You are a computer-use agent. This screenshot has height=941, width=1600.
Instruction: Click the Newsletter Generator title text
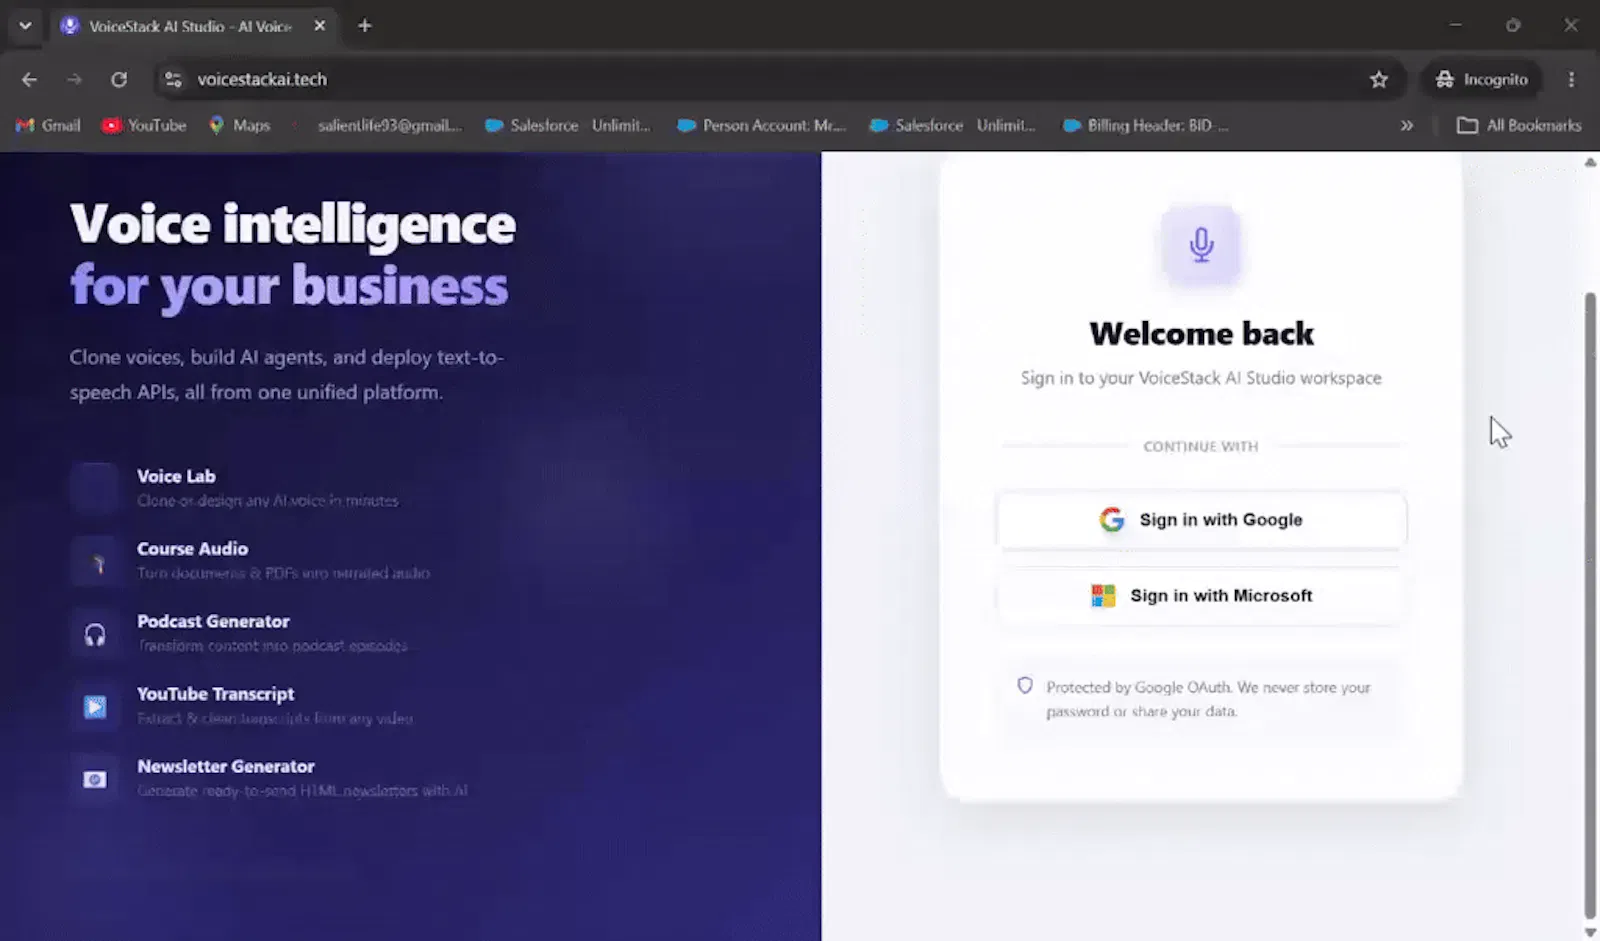tap(225, 766)
